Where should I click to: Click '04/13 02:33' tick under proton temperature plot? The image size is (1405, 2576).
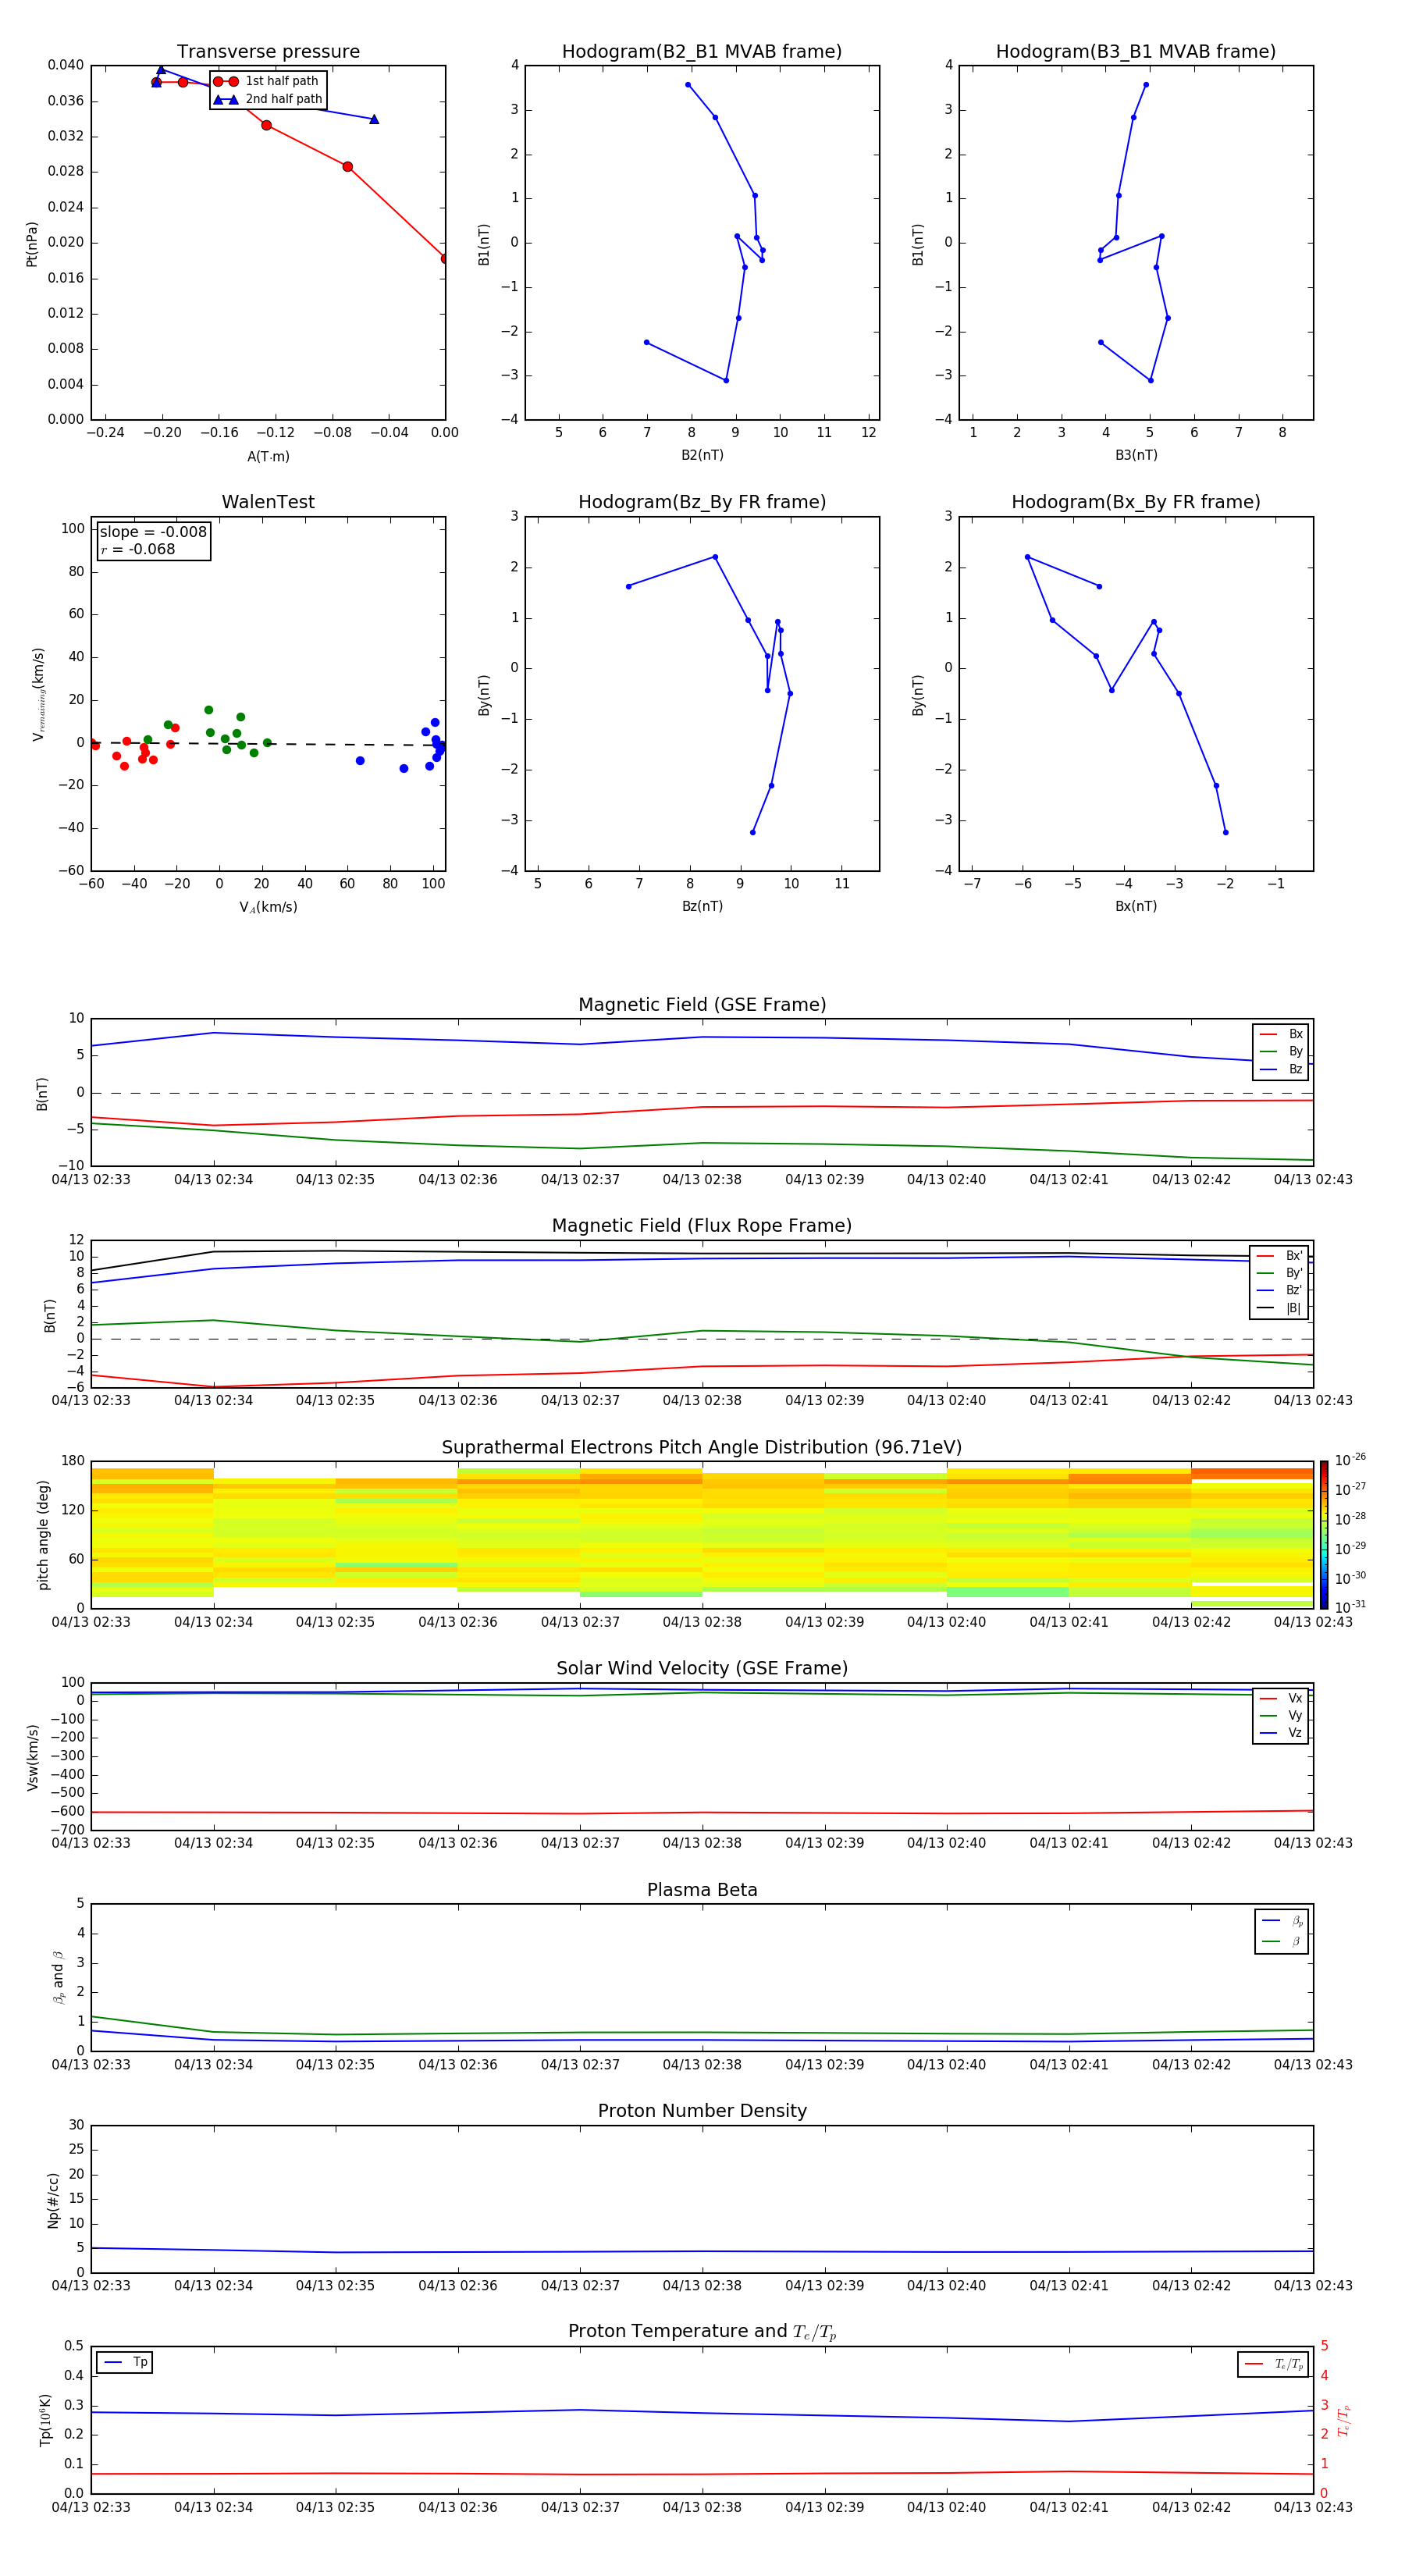coord(91,2507)
